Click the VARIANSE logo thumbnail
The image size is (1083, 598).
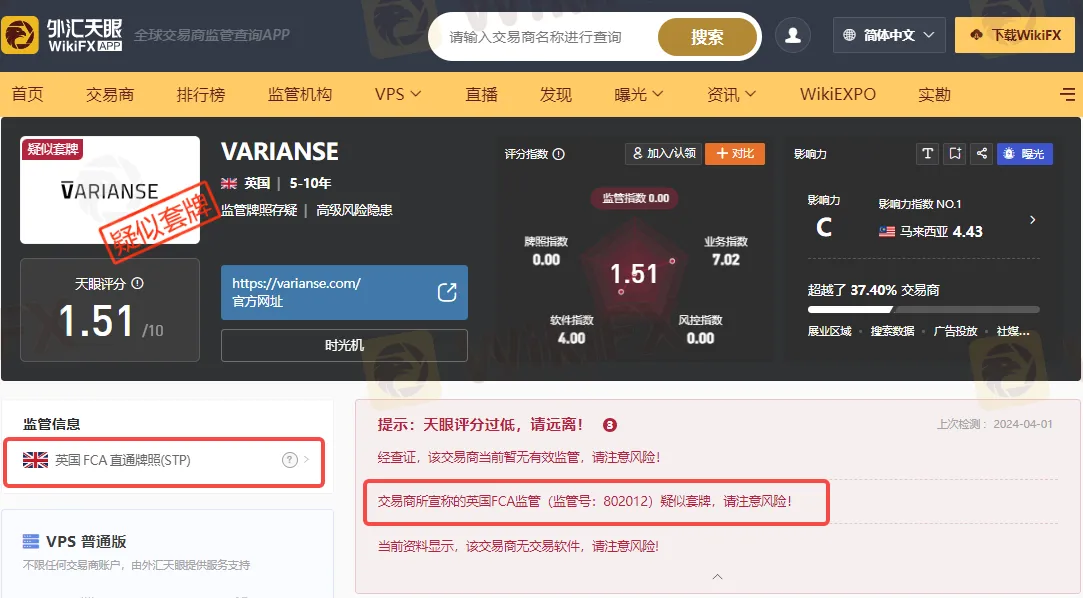click(110, 190)
